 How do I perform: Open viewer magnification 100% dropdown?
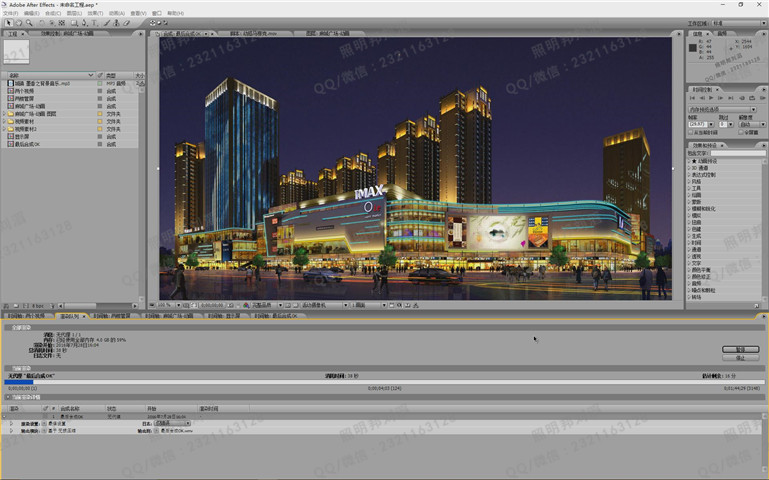tap(169, 305)
